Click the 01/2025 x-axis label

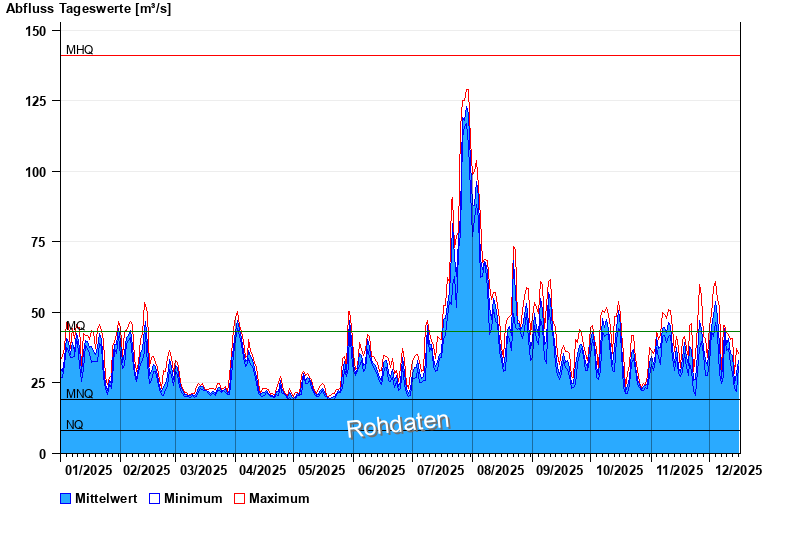point(88,469)
